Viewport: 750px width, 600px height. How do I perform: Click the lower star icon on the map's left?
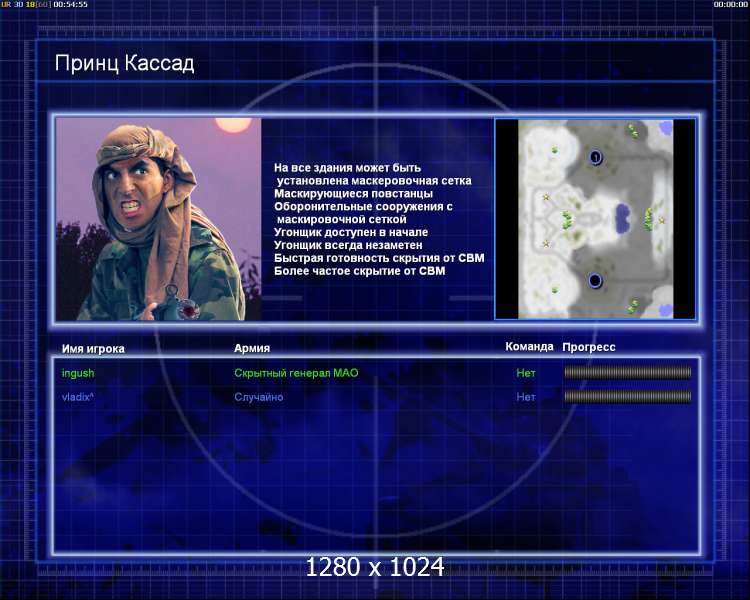pyautogui.click(x=546, y=244)
